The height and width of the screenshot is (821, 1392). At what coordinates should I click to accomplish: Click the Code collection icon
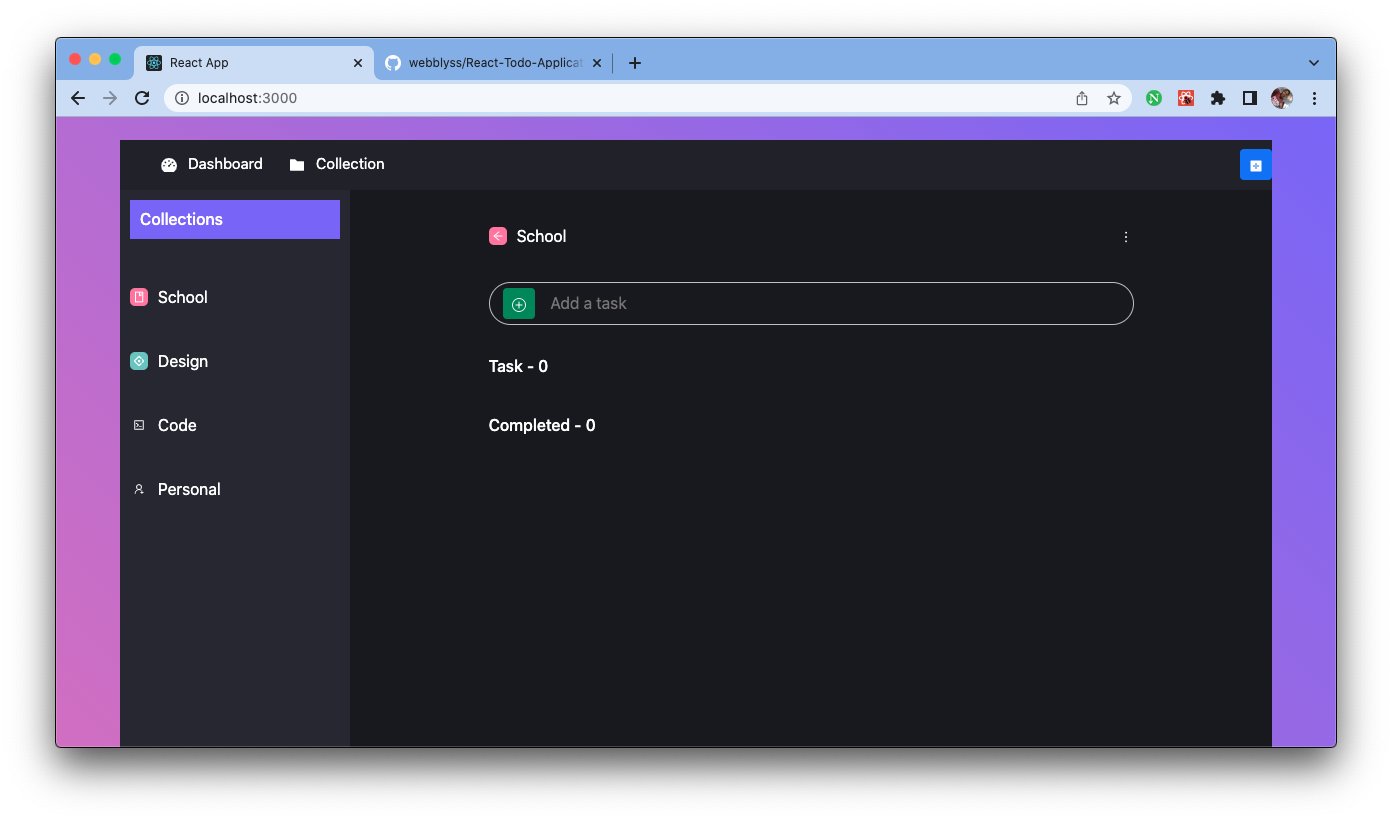[138, 425]
